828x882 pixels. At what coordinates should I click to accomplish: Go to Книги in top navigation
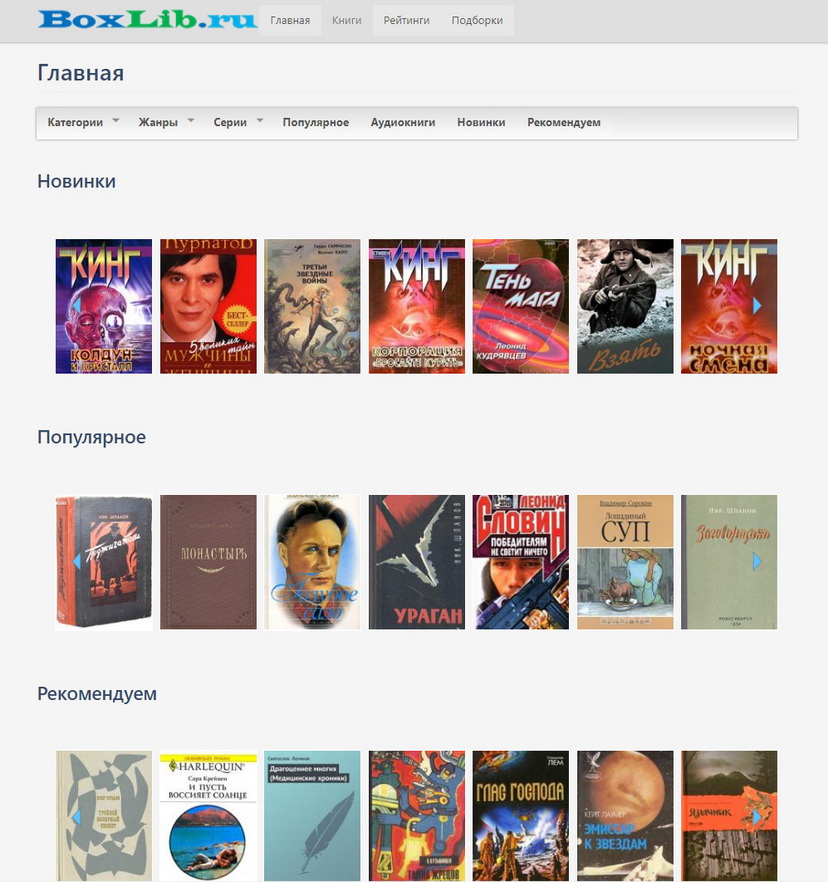tap(346, 20)
